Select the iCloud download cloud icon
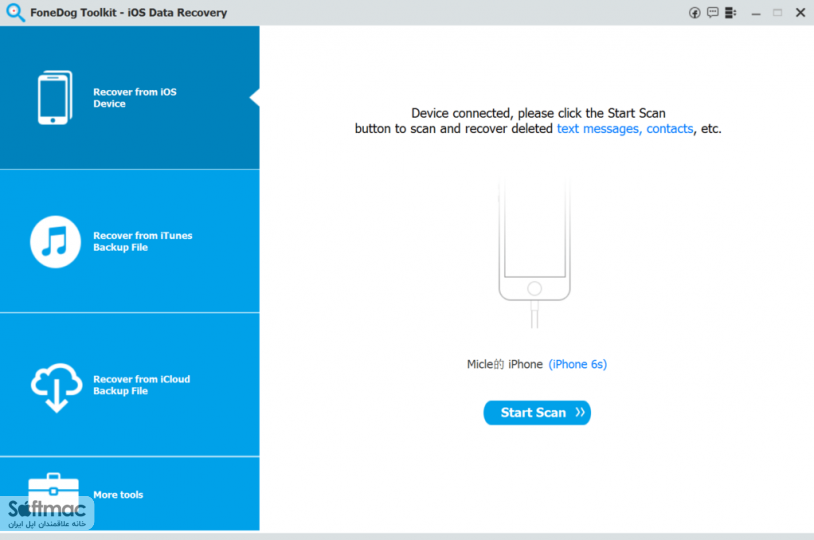The height and width of the screenshot is (540, 814). (x=56, y=386)
